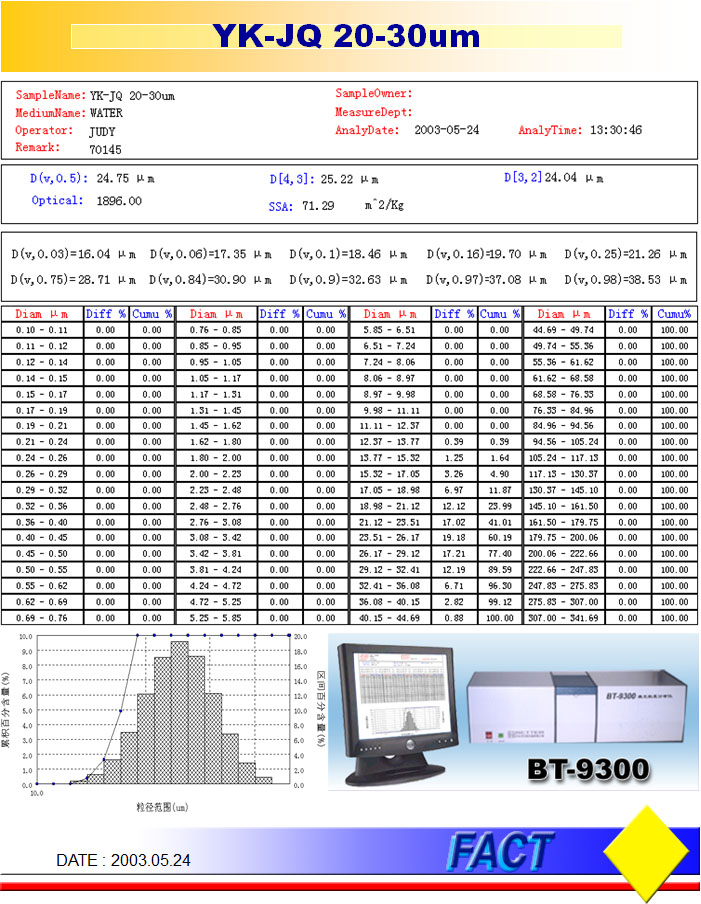The image size is (701, 904).
Task: Click the "145.10 - 161.50" diameter cell
Action: (x=563, y=506)
